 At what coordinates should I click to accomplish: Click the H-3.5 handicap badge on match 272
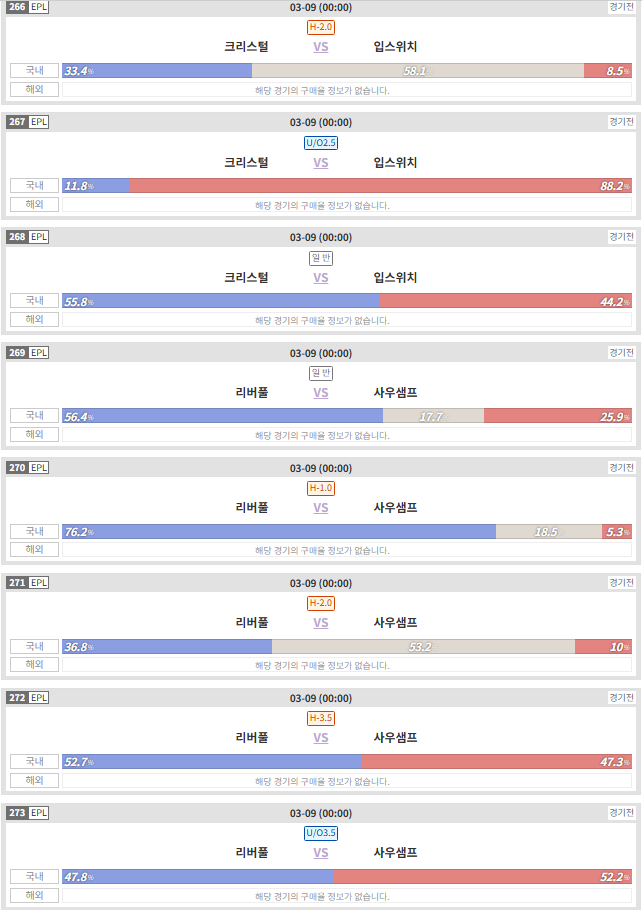[x=320, y=718]
